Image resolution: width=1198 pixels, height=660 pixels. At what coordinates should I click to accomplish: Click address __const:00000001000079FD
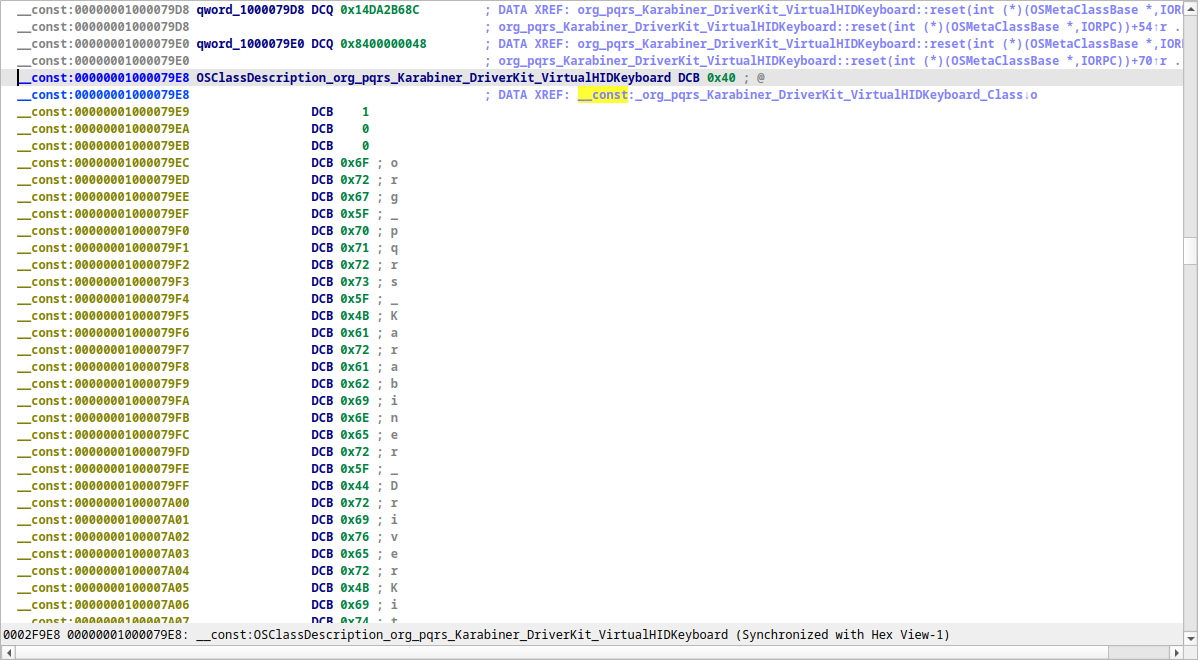103,451
